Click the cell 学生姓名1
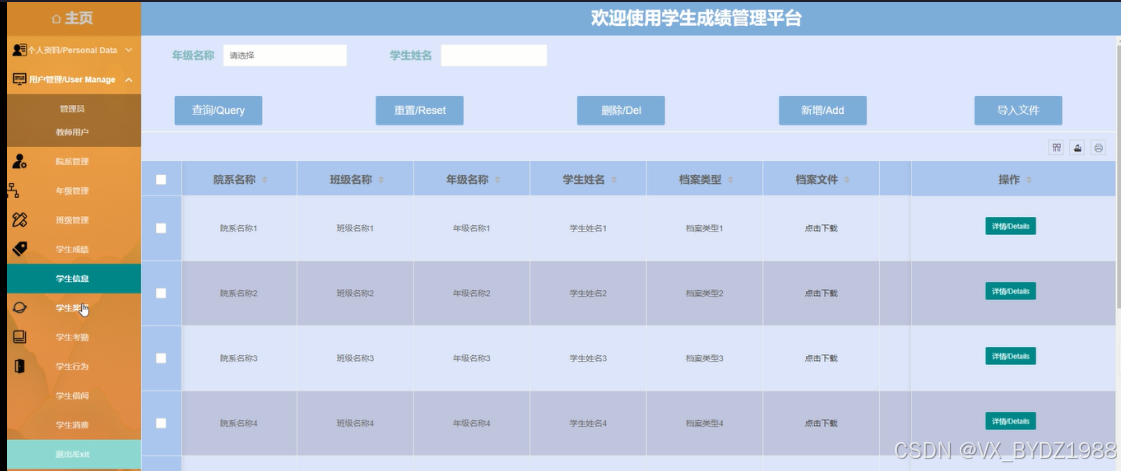 [x=588, y=228]
